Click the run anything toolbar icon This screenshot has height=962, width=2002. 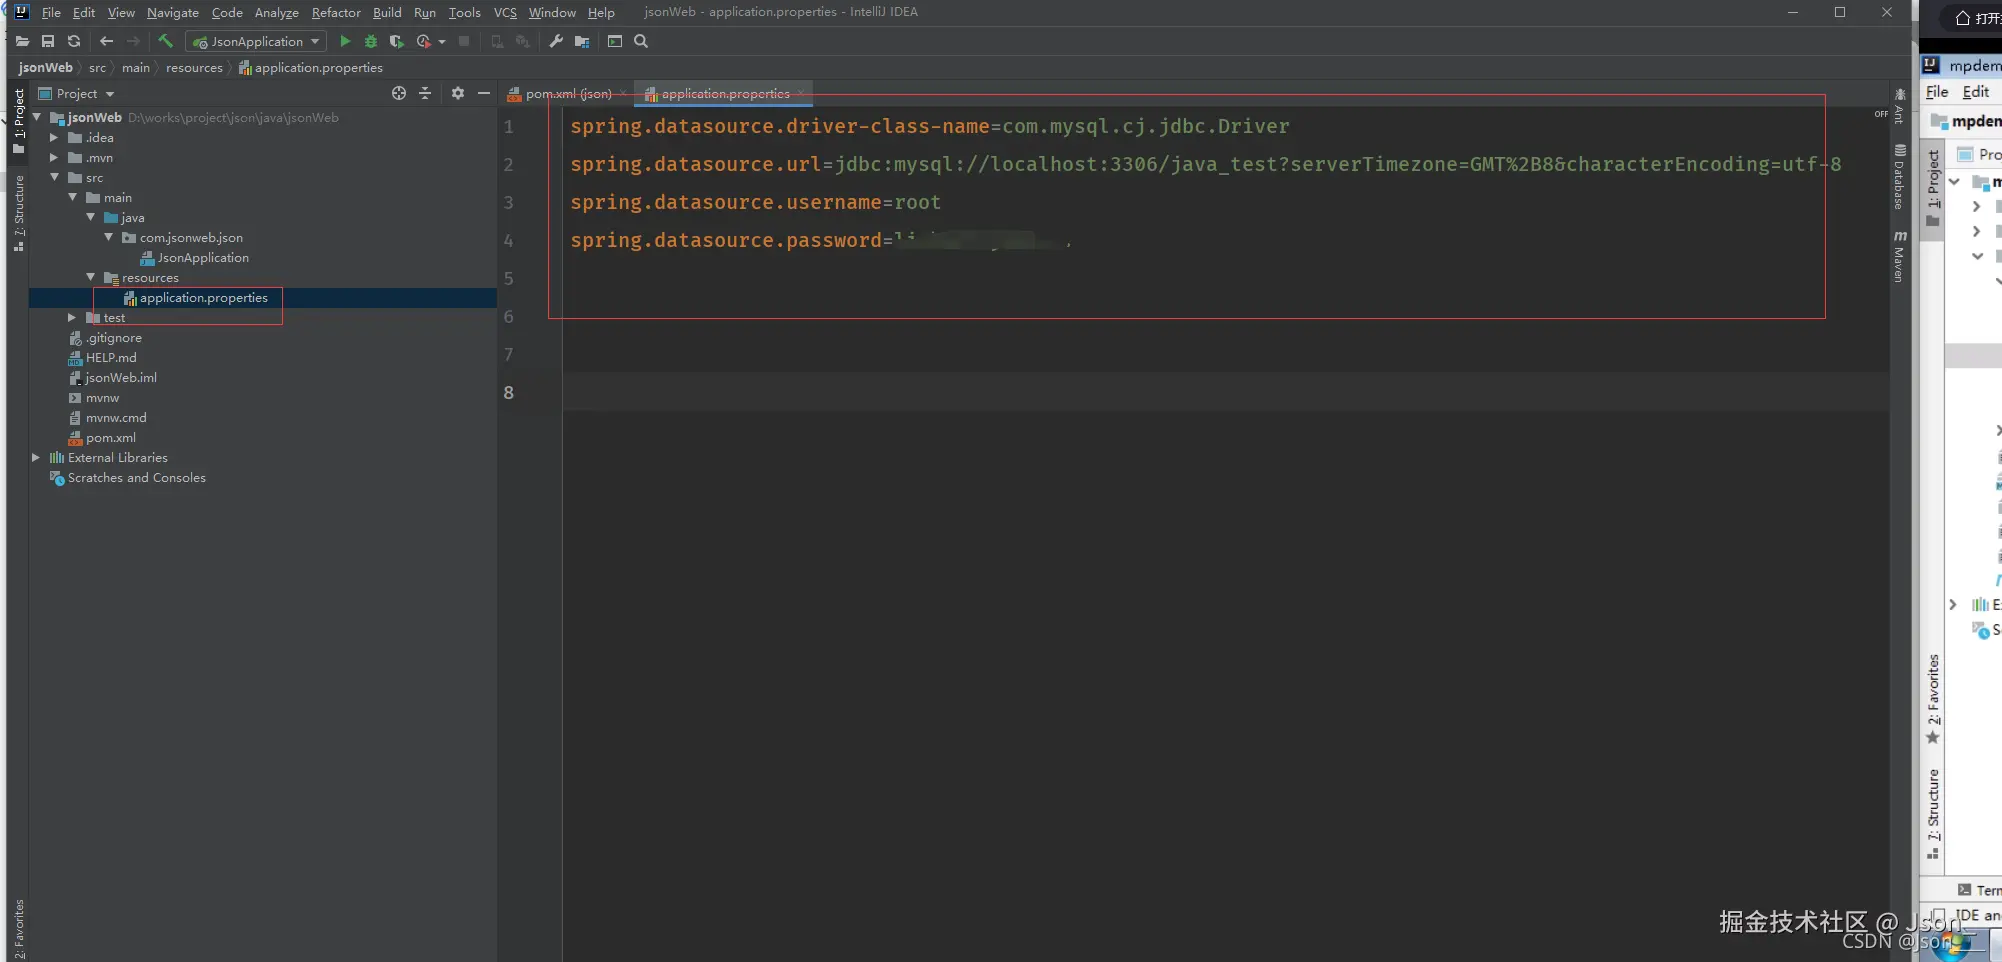coord(615,41)
